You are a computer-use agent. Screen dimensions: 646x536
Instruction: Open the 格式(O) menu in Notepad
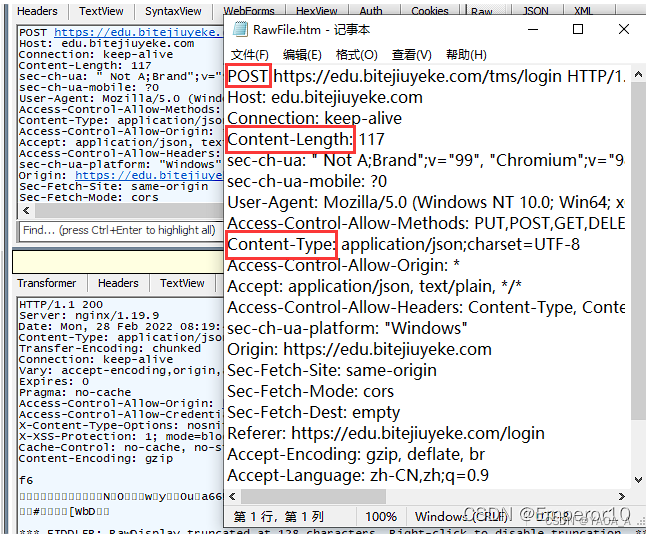pos(356,55)
